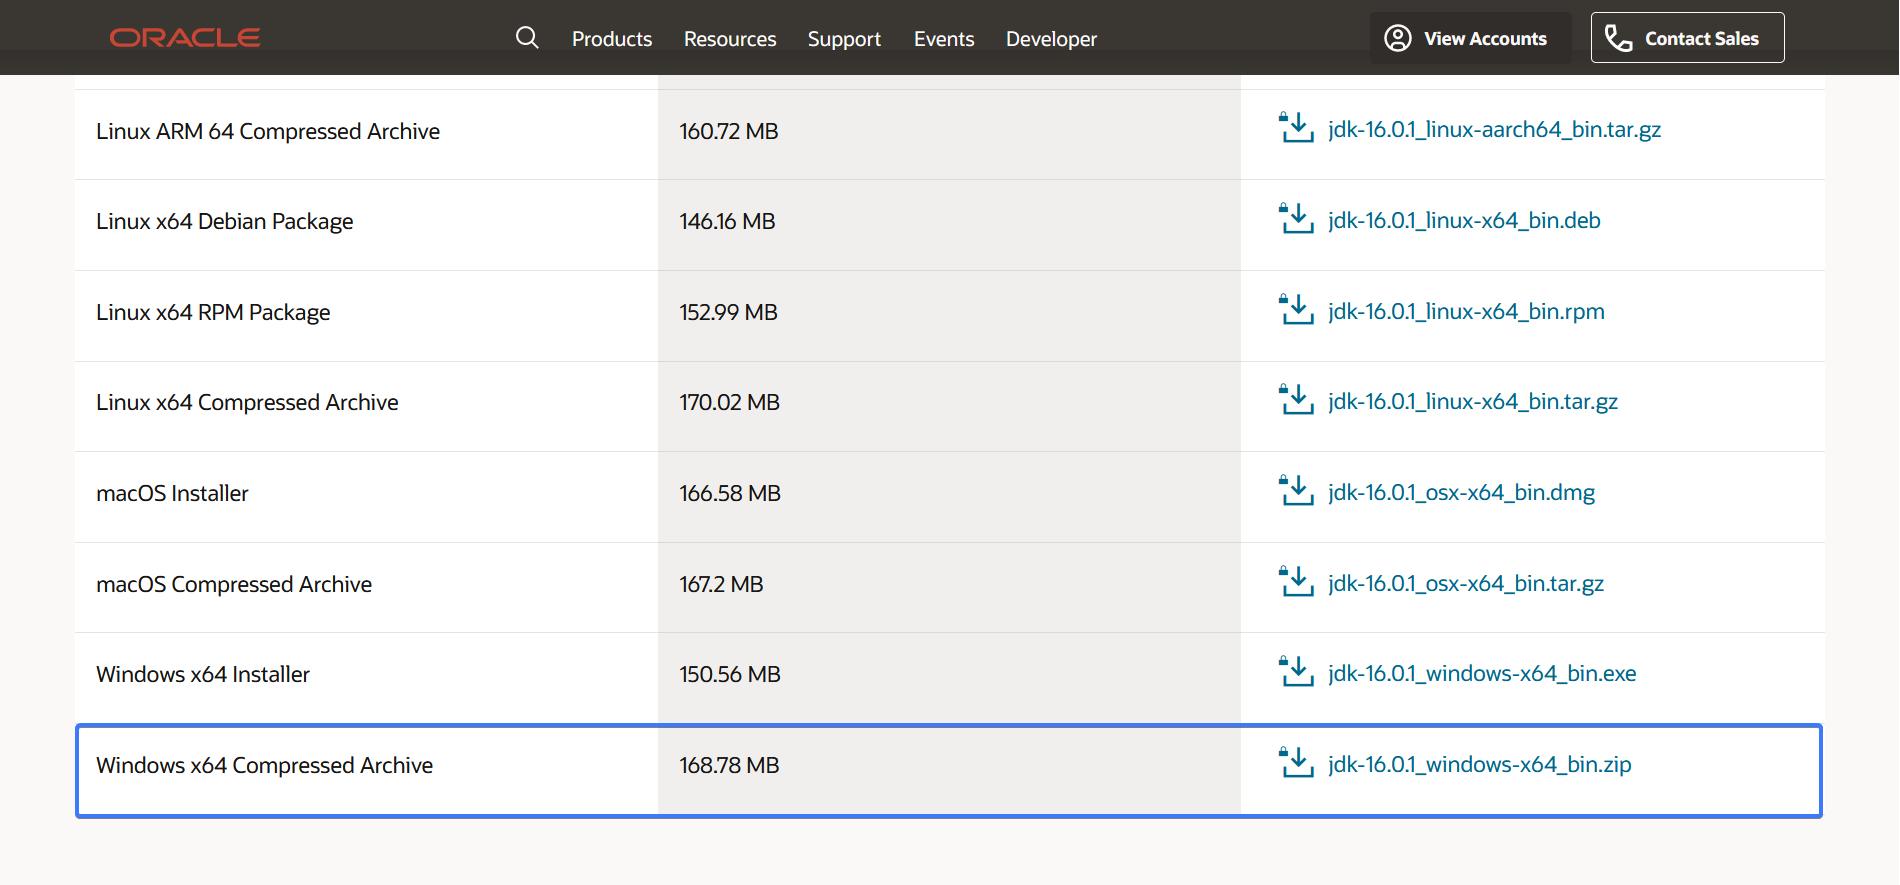The height and width of the screenshot is (885, 1900).
Task: Download jdk-16.0.1_linux-x64_bin.deb
Action: 1464,221
